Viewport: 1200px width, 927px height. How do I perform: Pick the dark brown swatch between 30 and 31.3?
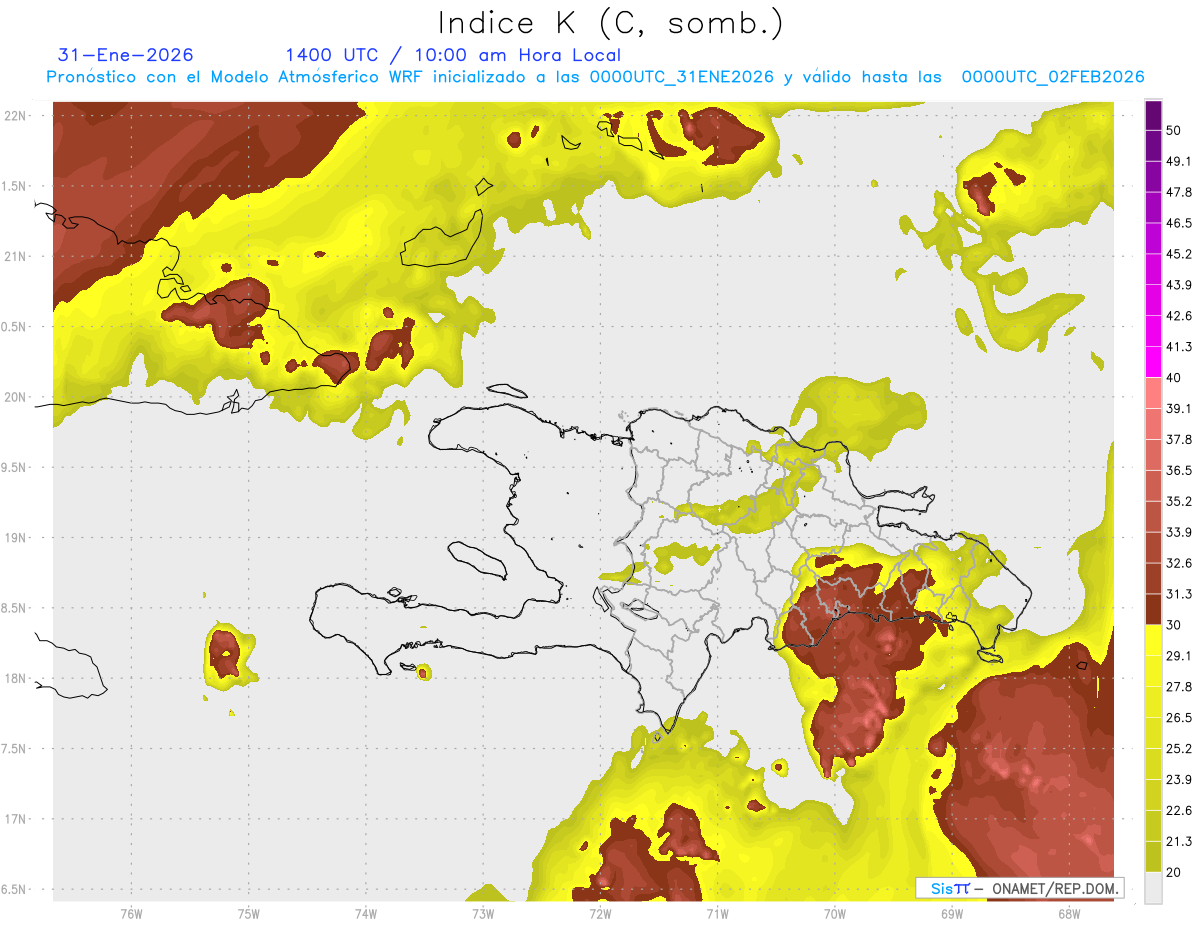[x=1153, y=609]
